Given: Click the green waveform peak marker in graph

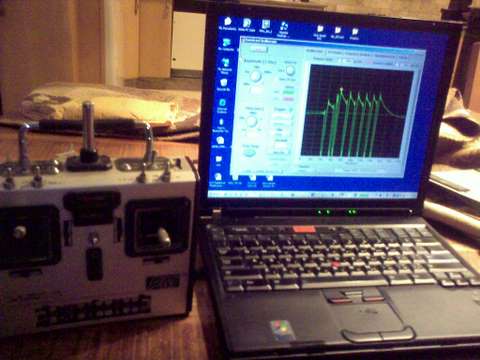Looking at the screenshot, I should click(x=341, y=89).
